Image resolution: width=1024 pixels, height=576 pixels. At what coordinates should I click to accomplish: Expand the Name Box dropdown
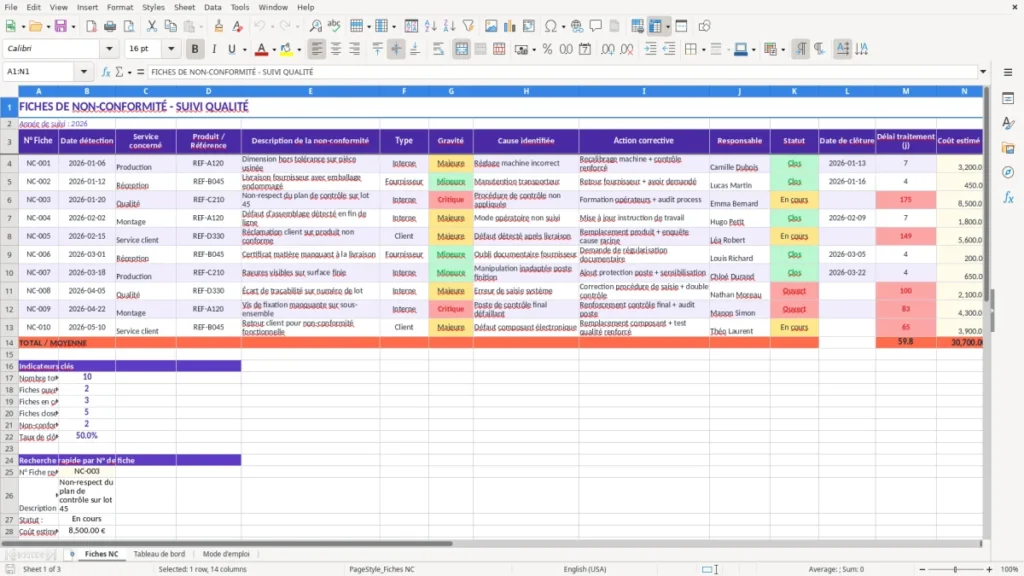point(84,72)
